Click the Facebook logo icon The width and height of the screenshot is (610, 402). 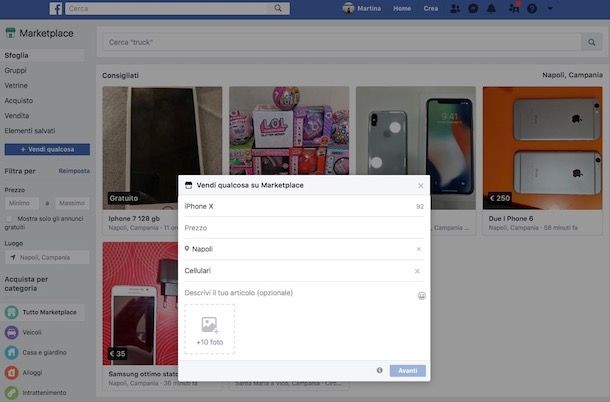click(56, 9)
